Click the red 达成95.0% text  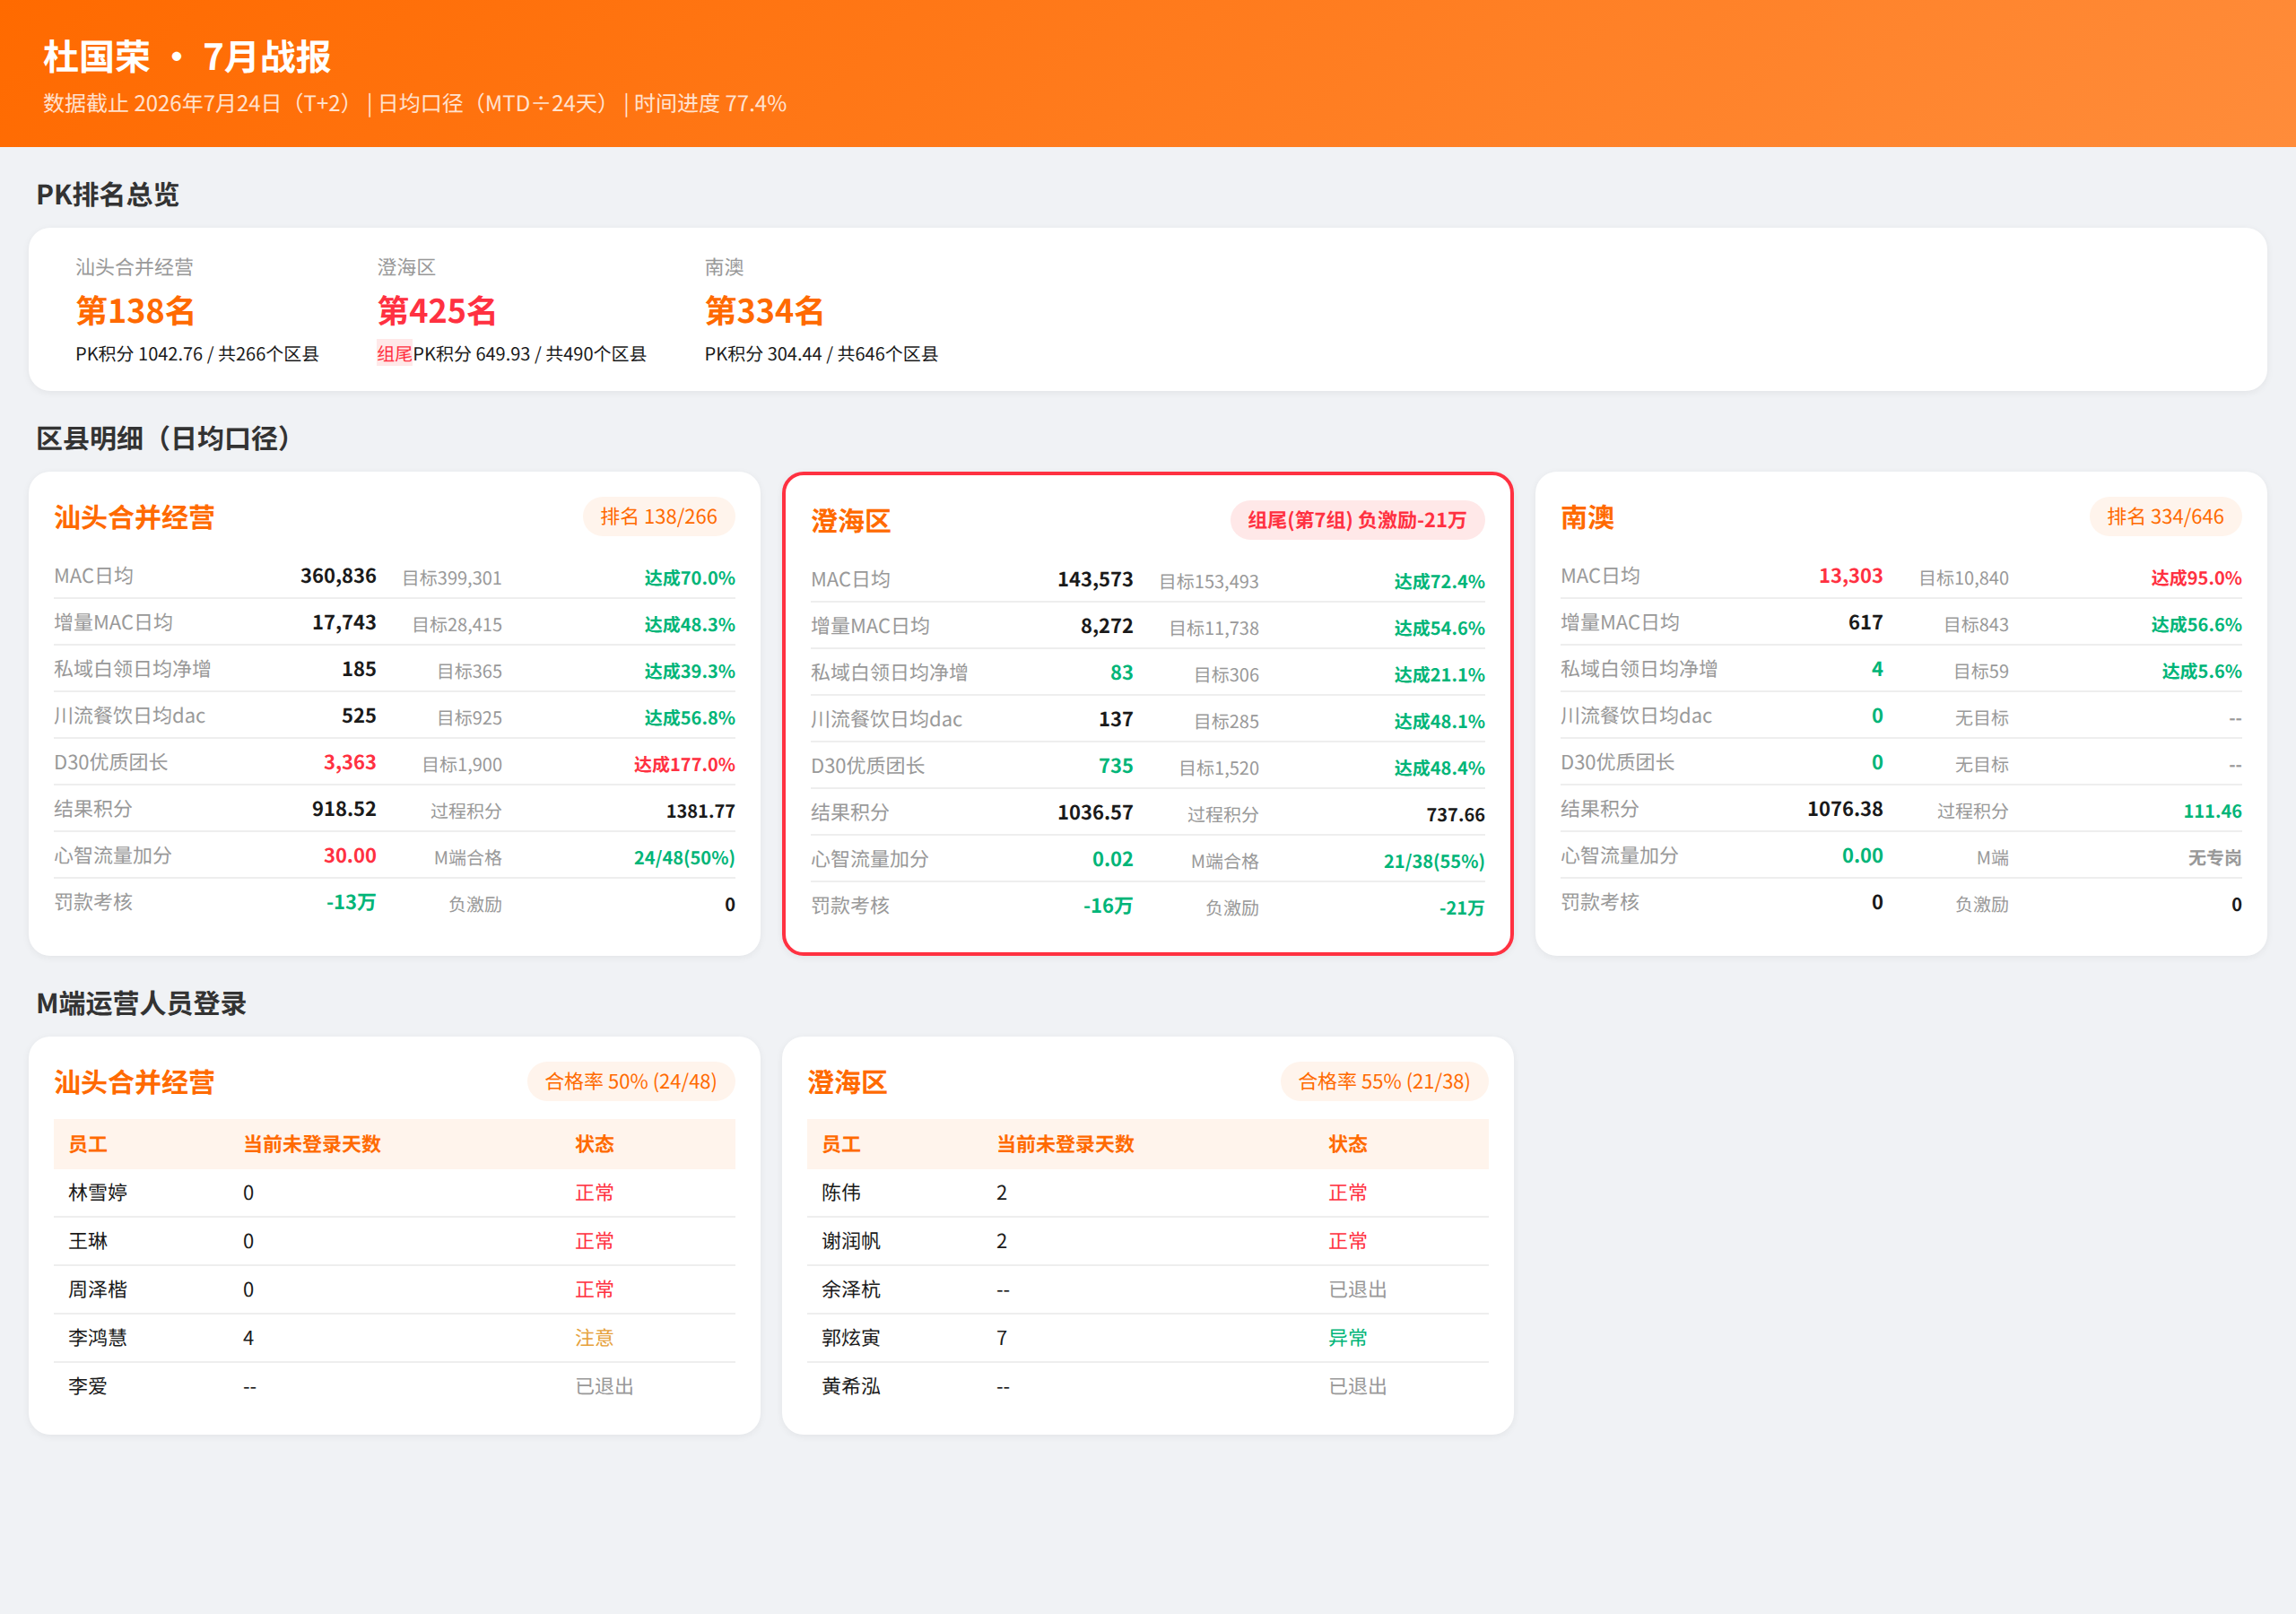2196,578
